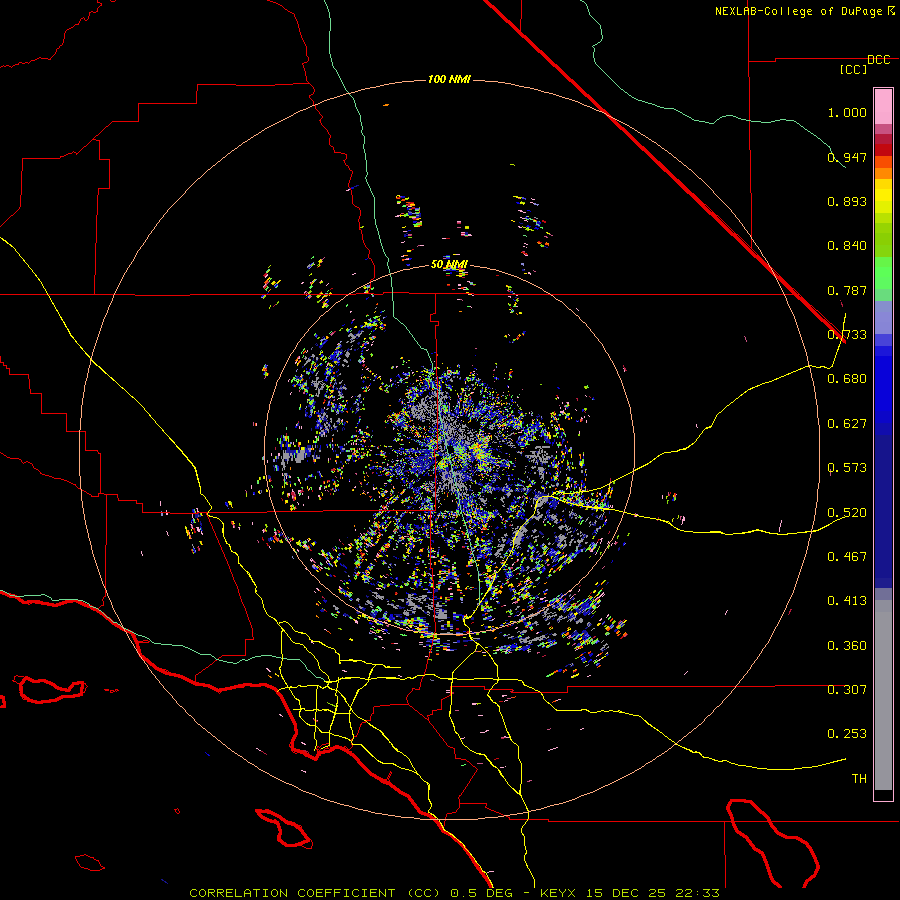Viewport: 900px width, 900px height.
Task: Click the 100 NMI range ring label
Action: tap(449, 79)
